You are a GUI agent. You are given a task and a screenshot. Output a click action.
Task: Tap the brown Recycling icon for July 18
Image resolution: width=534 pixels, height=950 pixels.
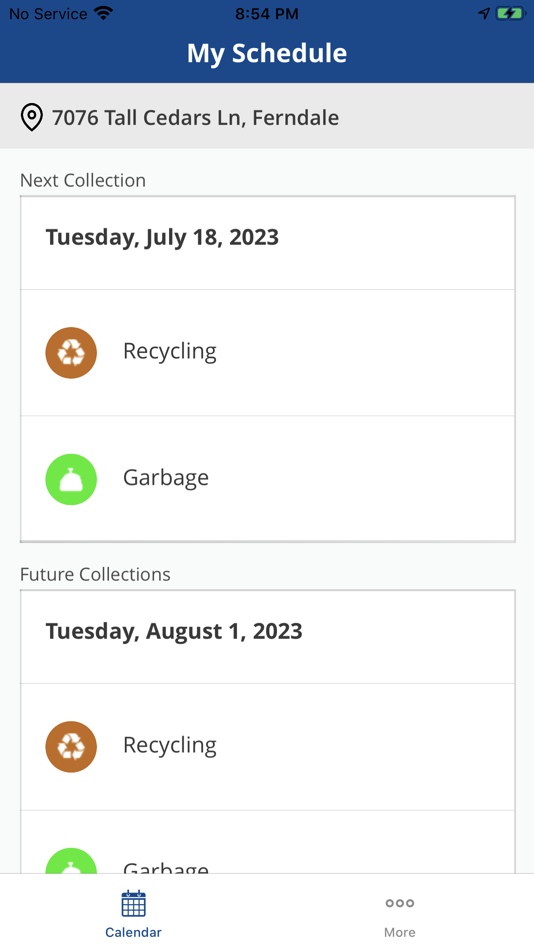pos(71,353)
